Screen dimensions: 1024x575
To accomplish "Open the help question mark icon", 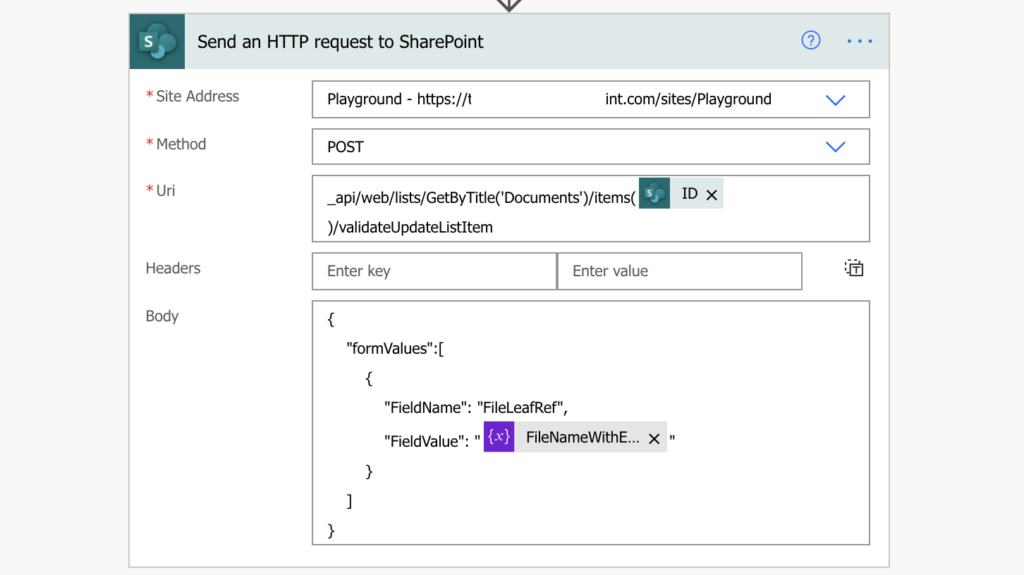I will (x=810, y=41).
